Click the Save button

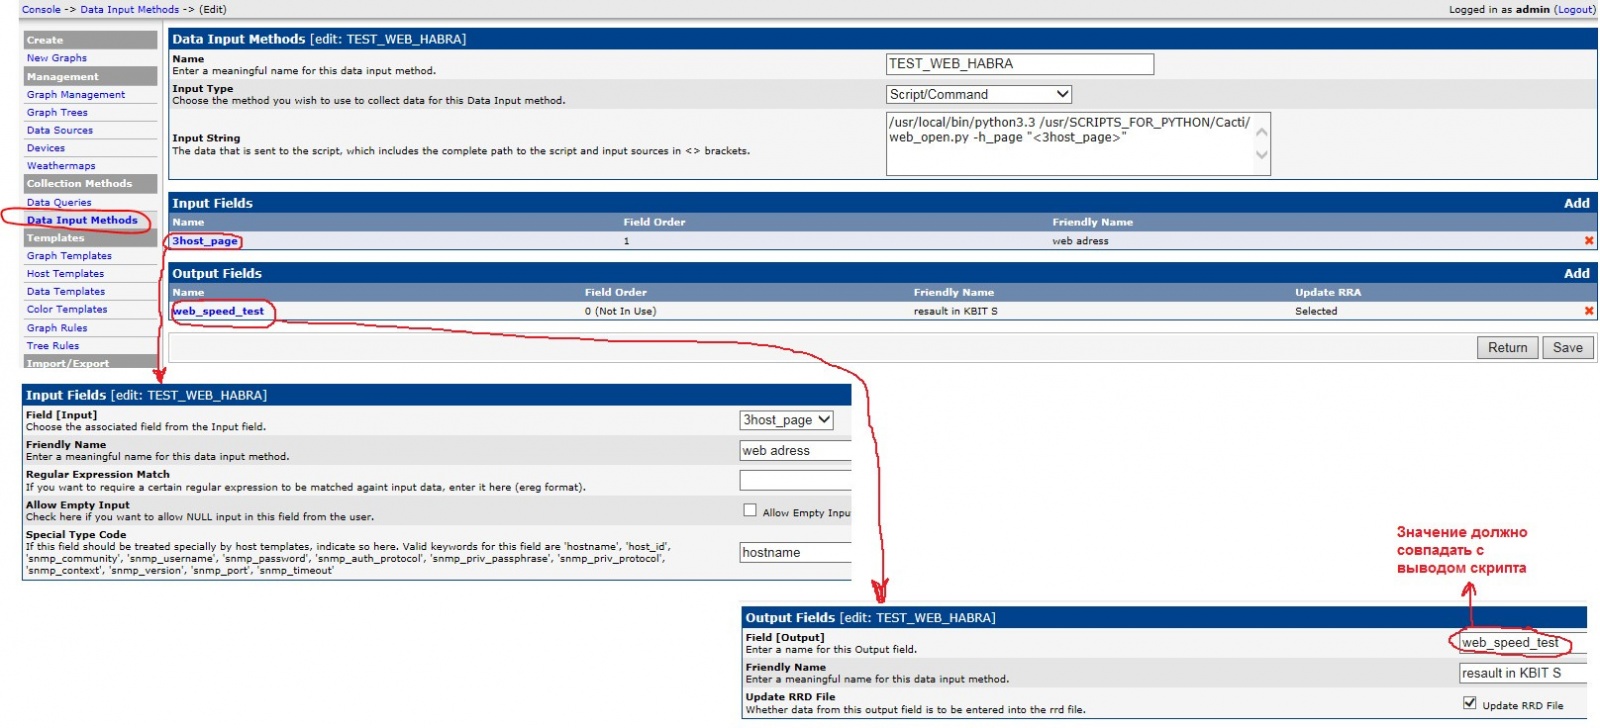pyautogui.click(x=1567, y=348)
